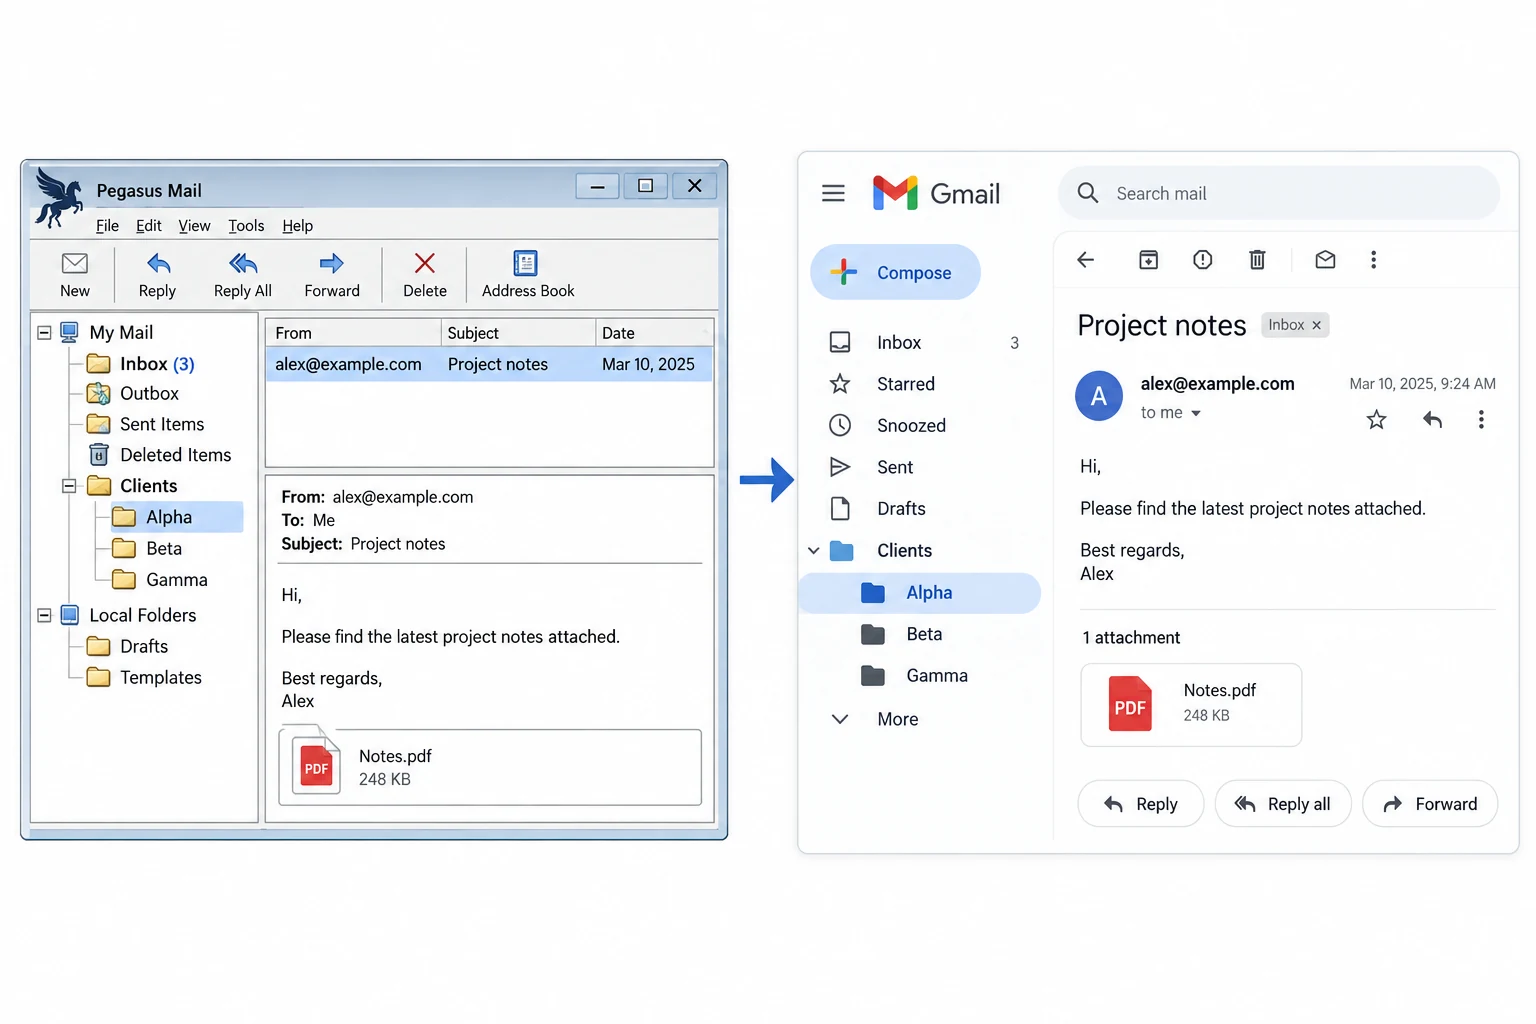
Task: Go back with Gmail back arrow
Action: click(x=1085, y=260)
